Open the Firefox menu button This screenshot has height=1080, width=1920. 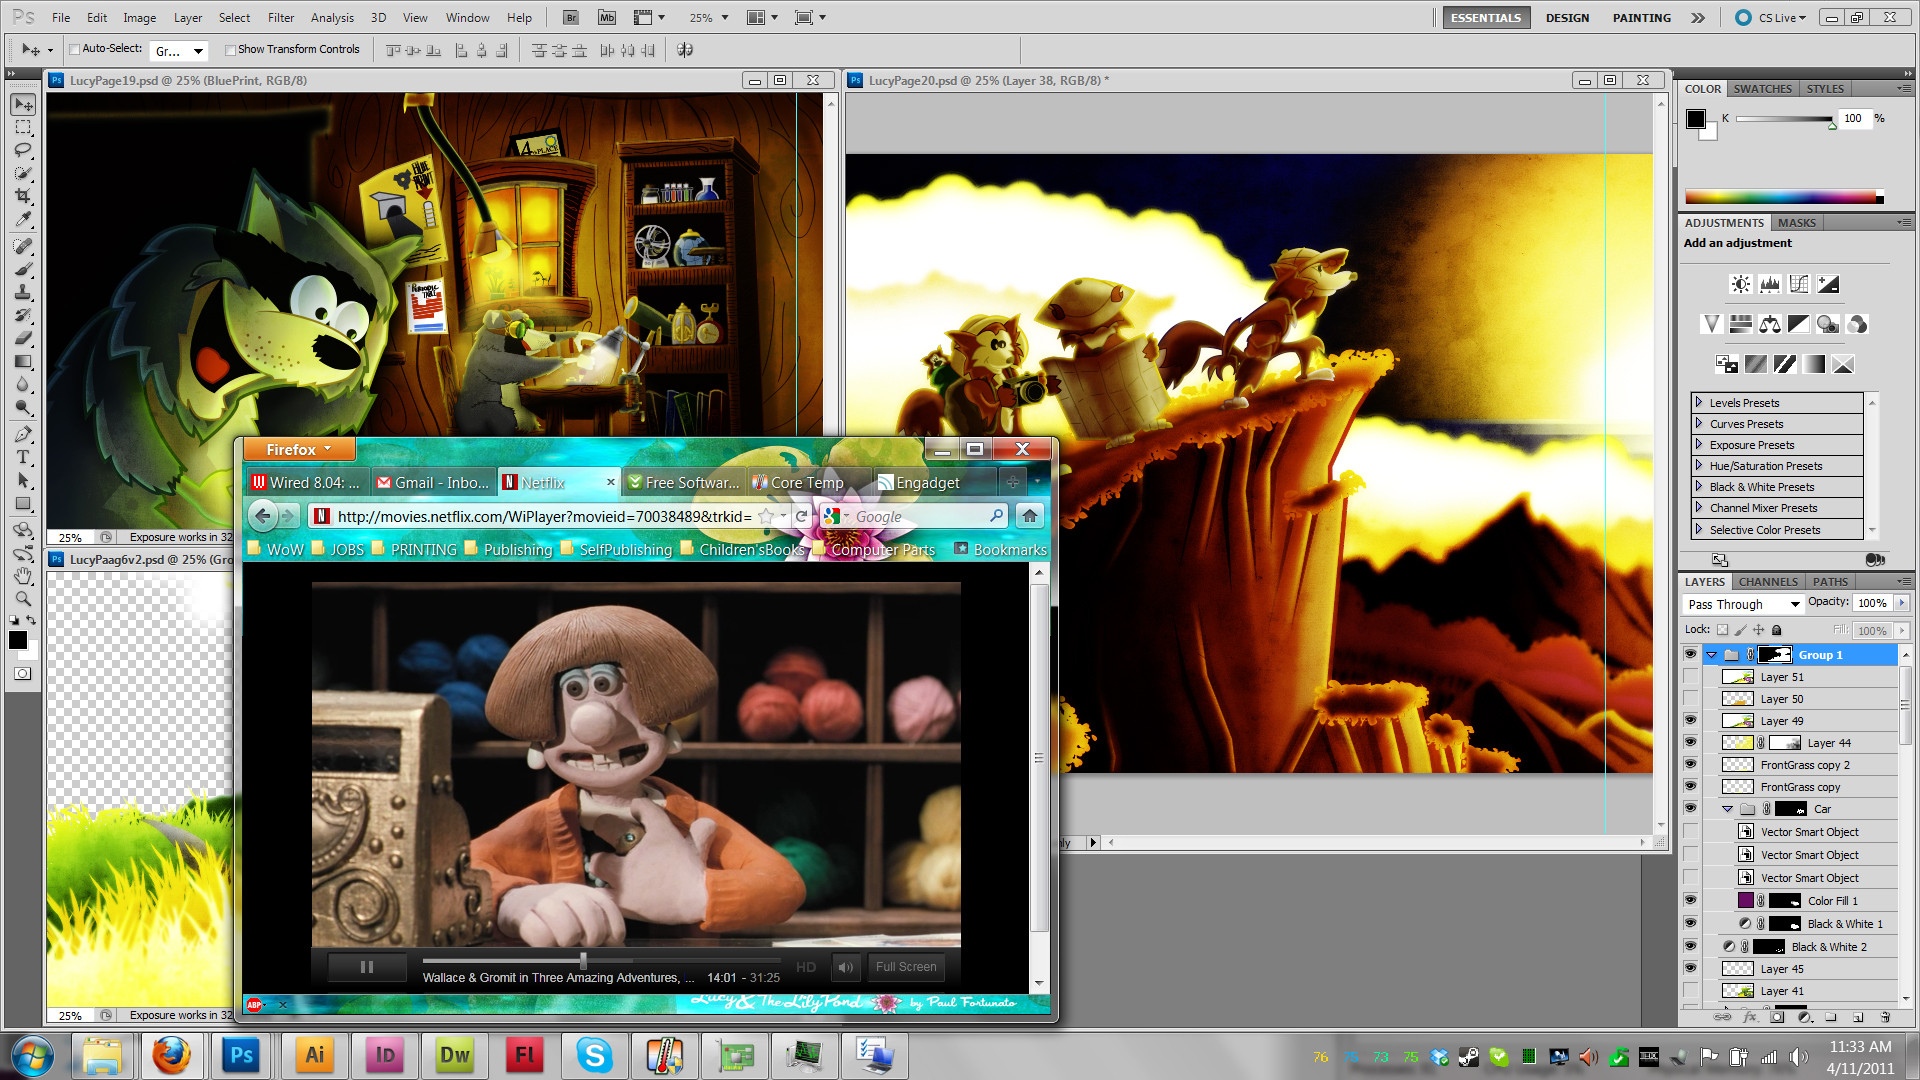point(298,449)
